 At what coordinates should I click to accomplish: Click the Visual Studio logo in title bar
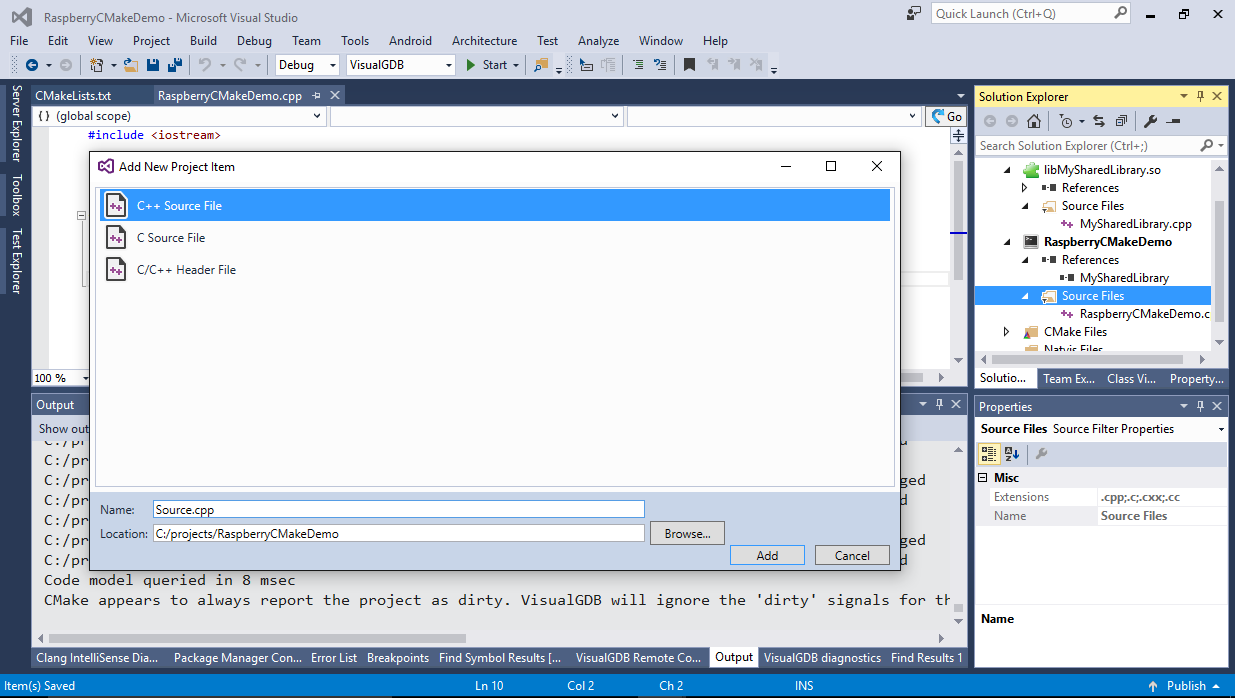(21, 17)
